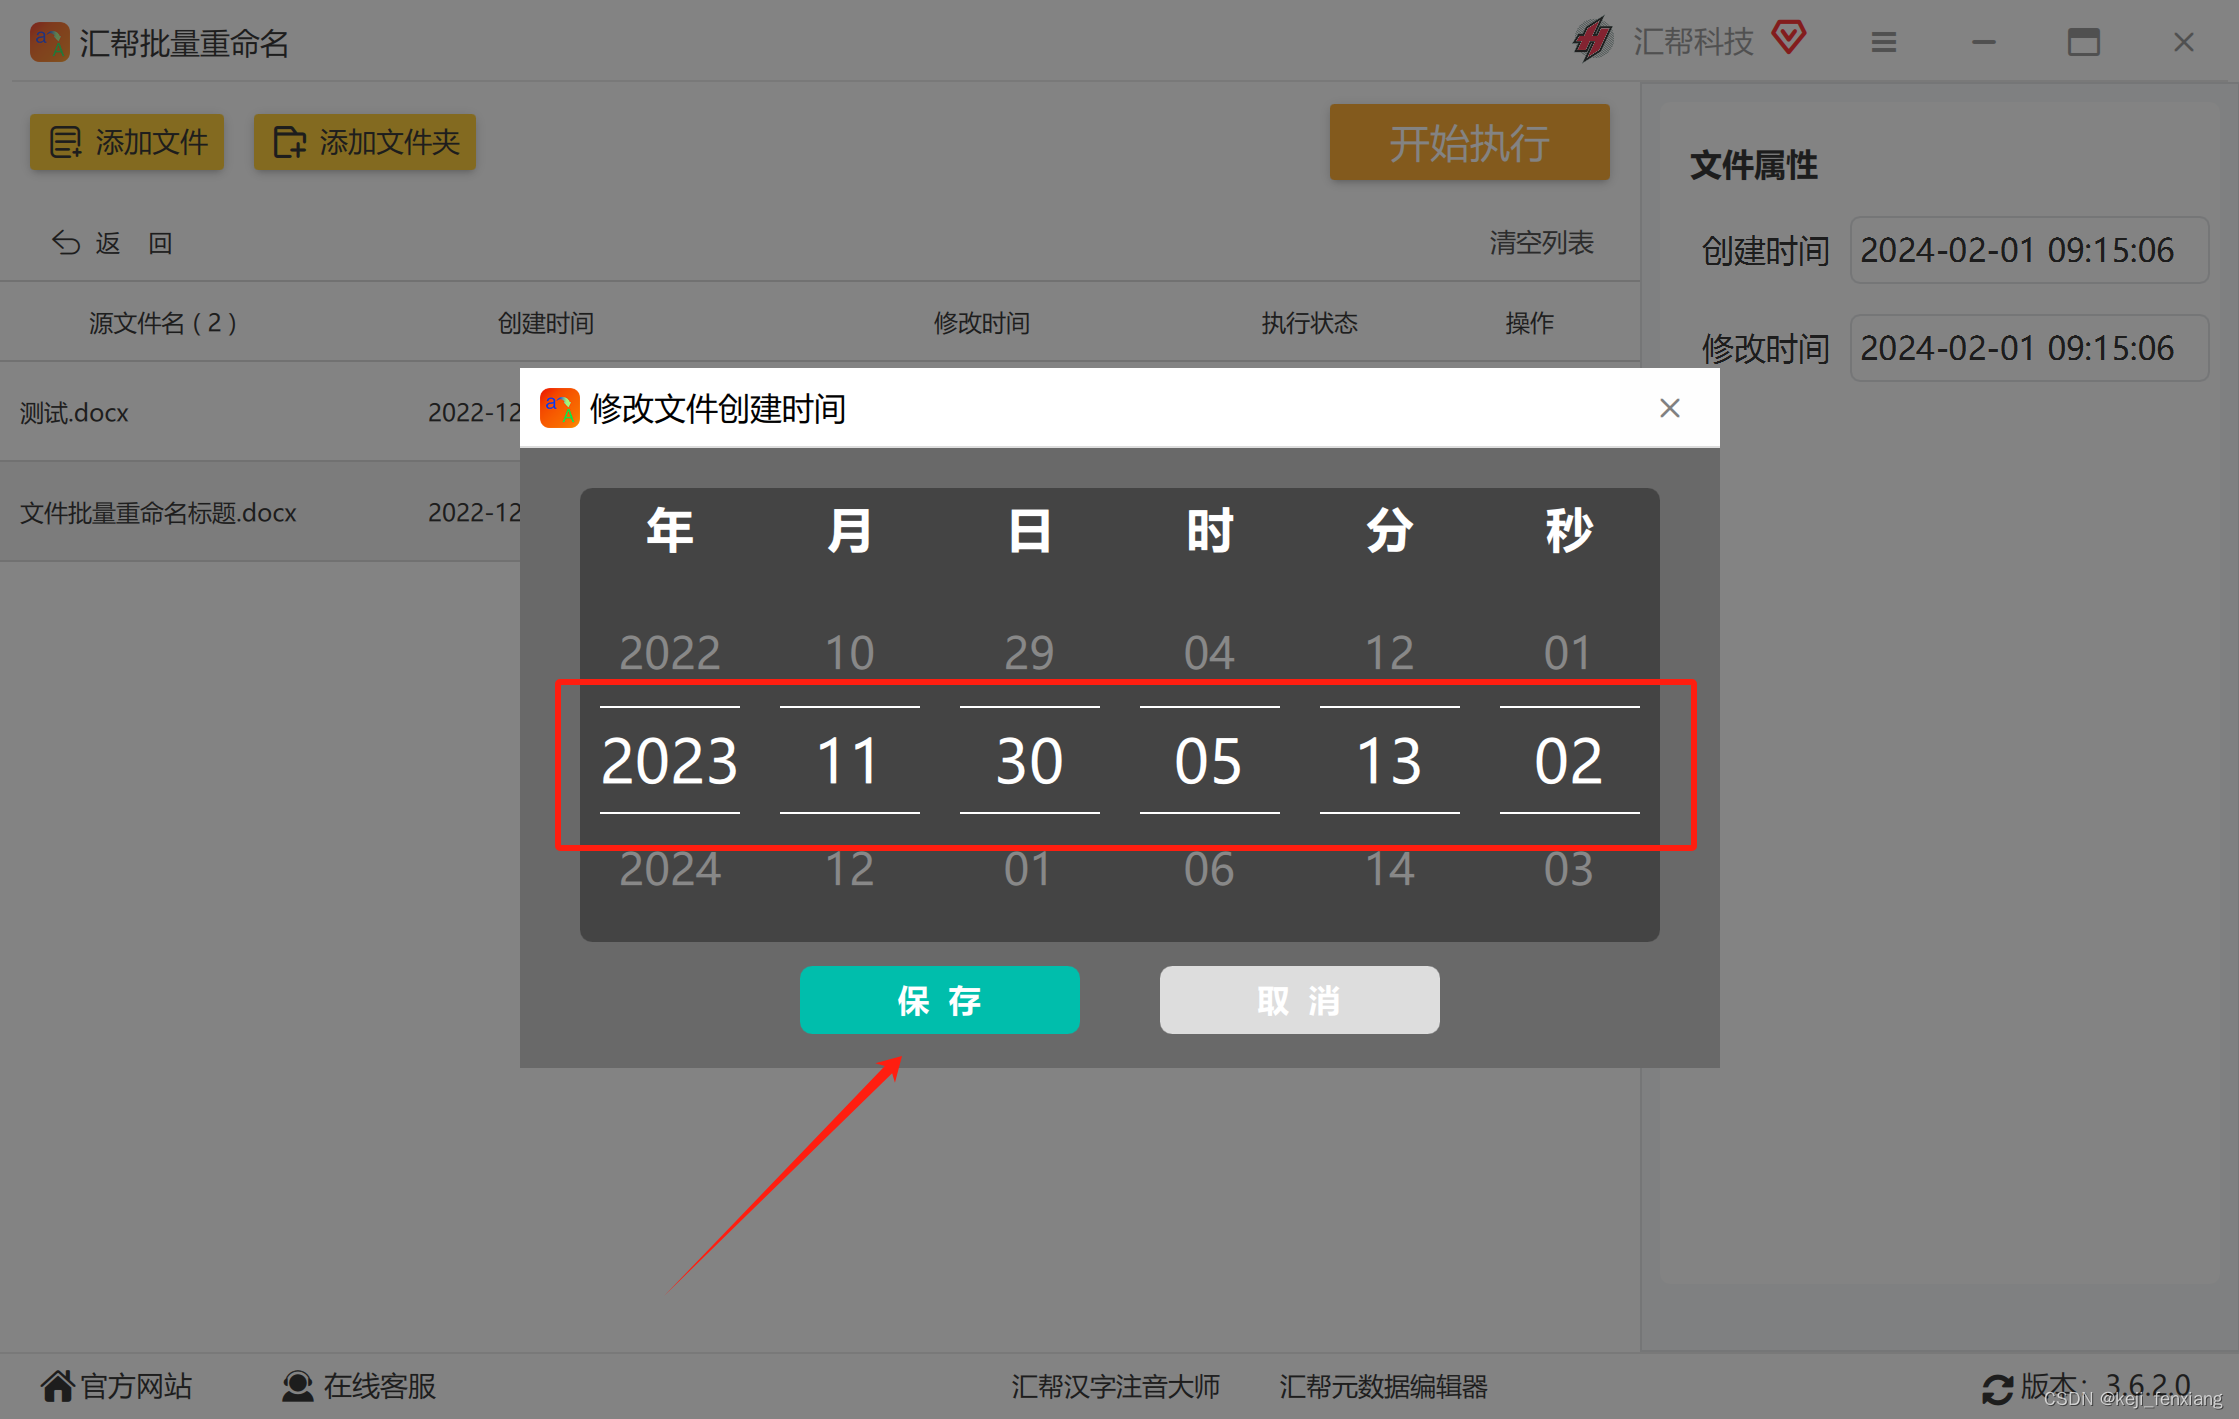2239x1419 pixels.
Task: Select hour 06 in the picker
Action: pos(1209,868)
